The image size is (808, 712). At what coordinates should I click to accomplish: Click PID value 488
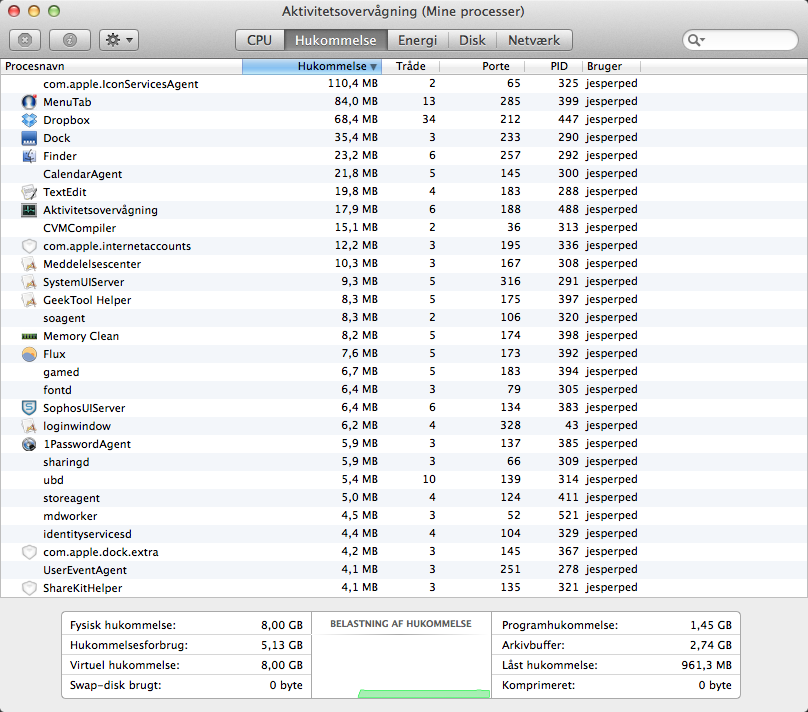[x=568, y=209]
